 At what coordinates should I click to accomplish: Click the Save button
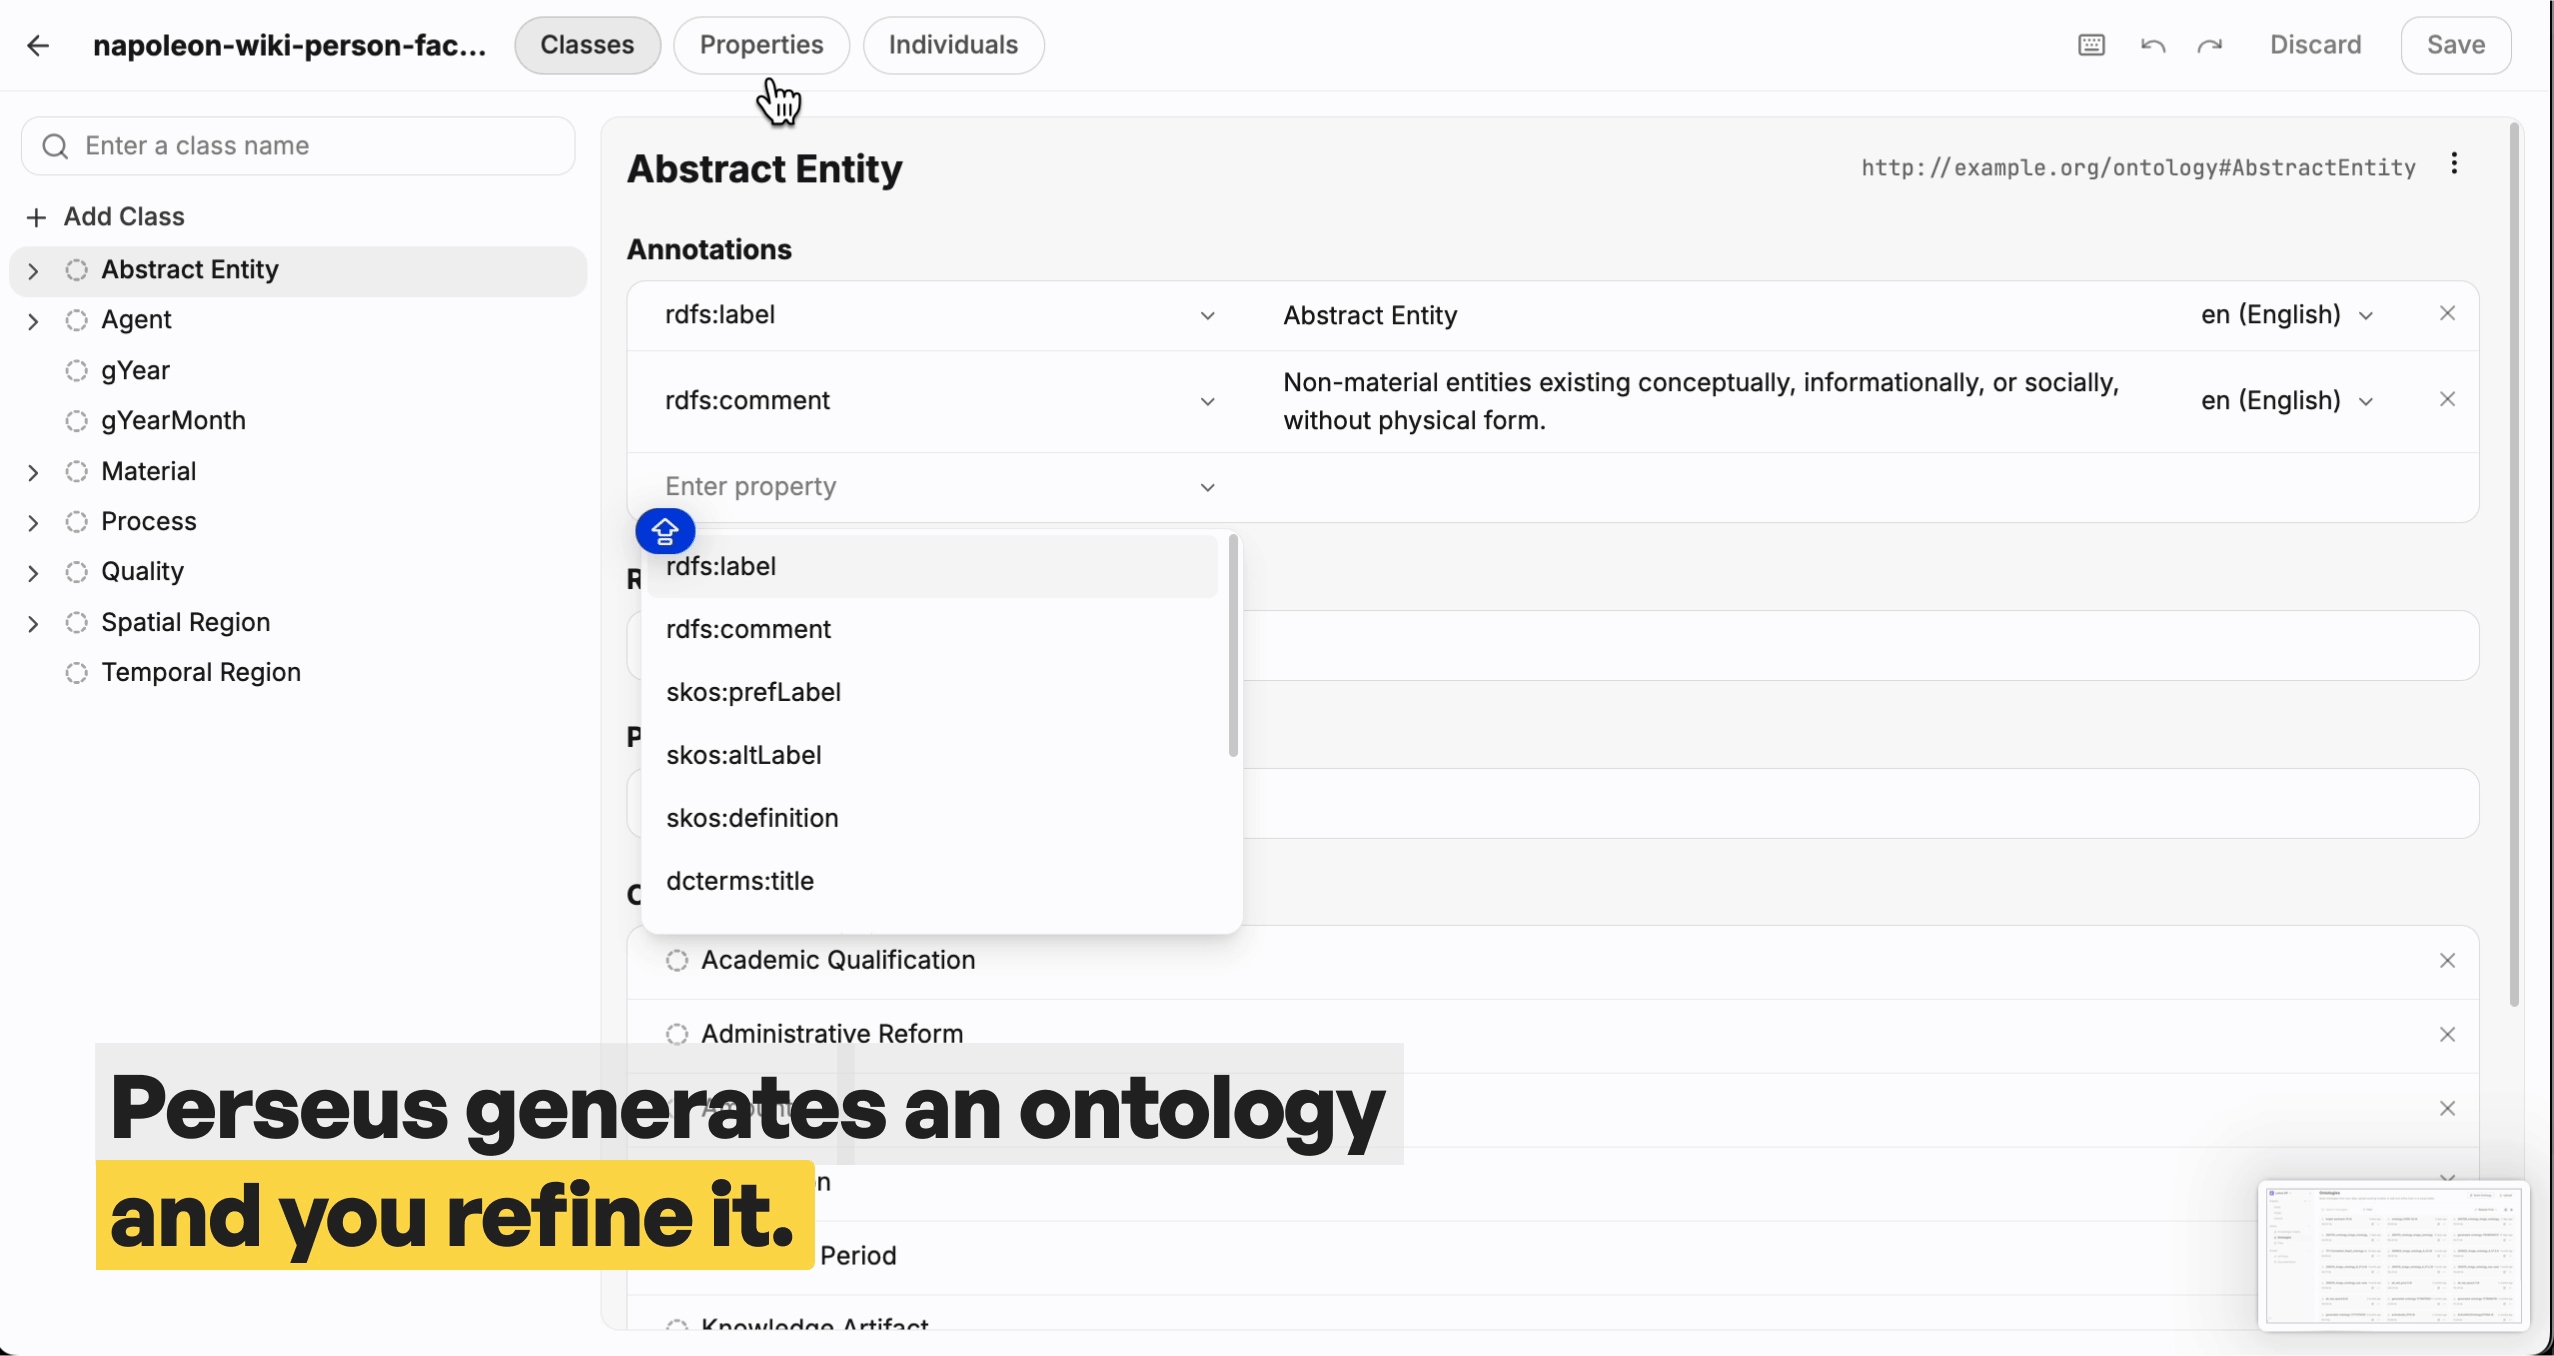click(x=2456, y=45)
